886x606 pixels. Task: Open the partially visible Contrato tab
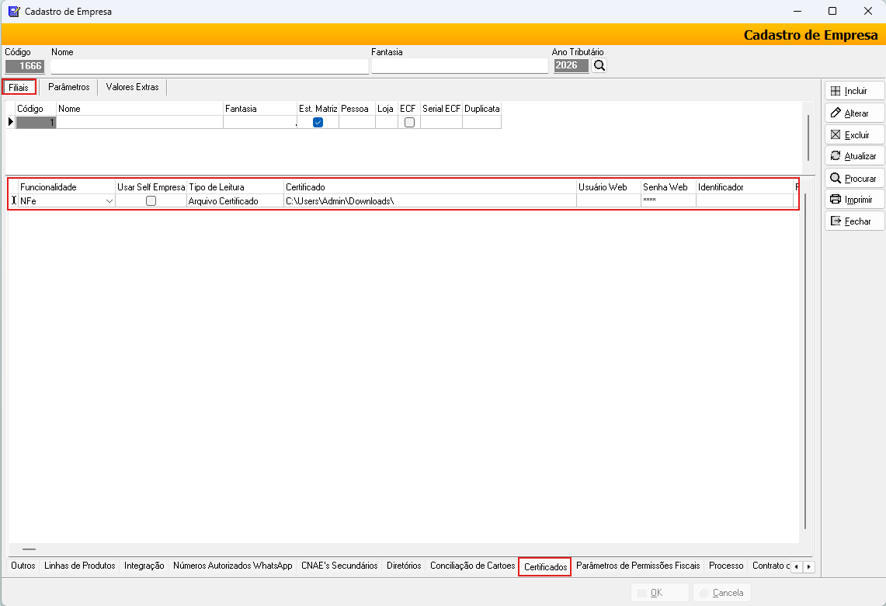coord(770,566)
